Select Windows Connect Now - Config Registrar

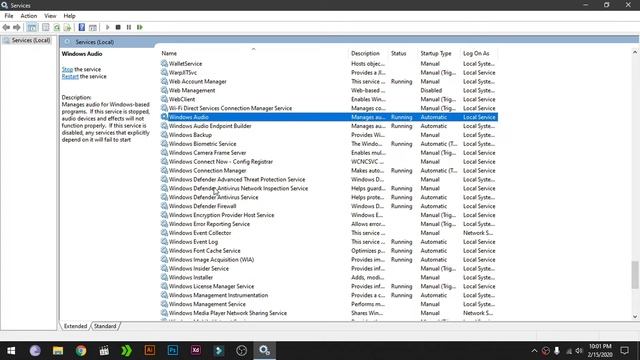(x=329, y=162)
